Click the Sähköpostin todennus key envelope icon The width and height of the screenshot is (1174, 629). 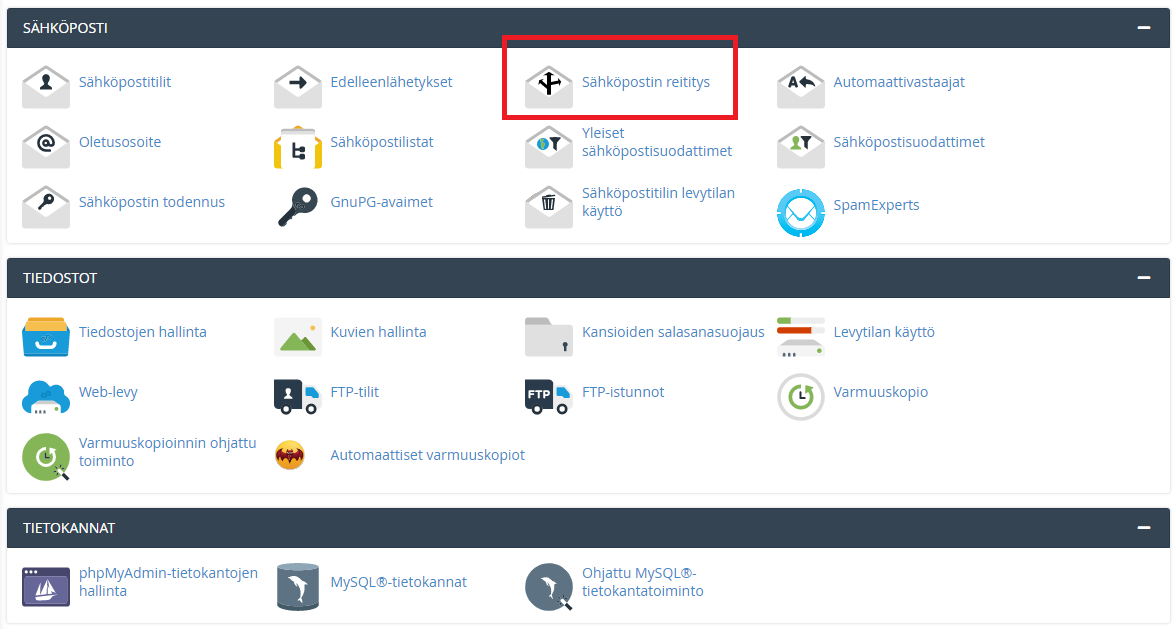[x=46, y=206]
